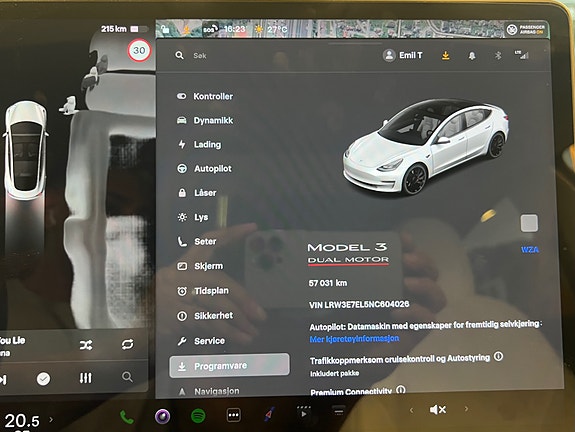575x432 pixels.
Task: Open the Lading menu
Action: pyautogui.click(x=199, y=144)
